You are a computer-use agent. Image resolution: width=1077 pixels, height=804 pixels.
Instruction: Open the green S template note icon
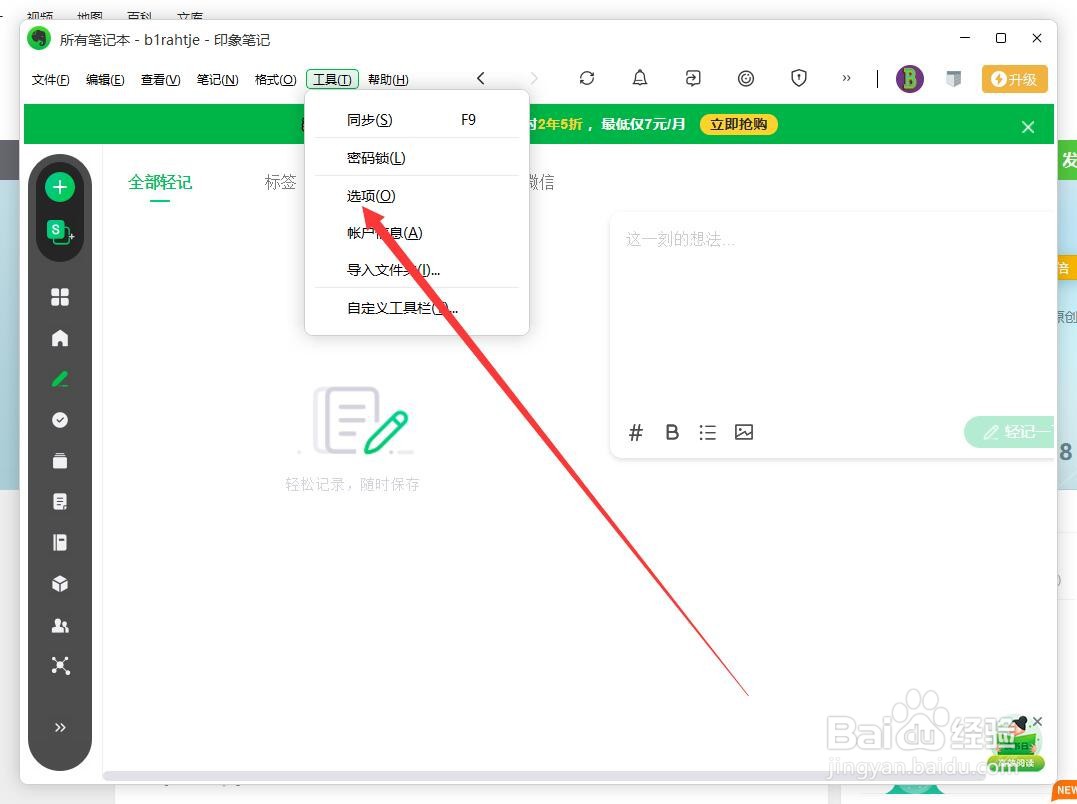(x=60, y=232)
